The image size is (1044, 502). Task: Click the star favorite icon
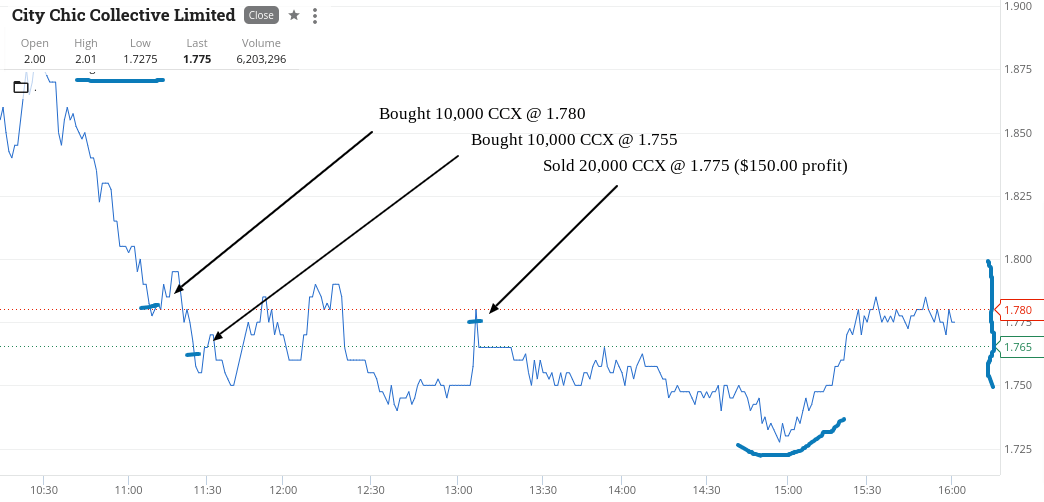point(294,15)
